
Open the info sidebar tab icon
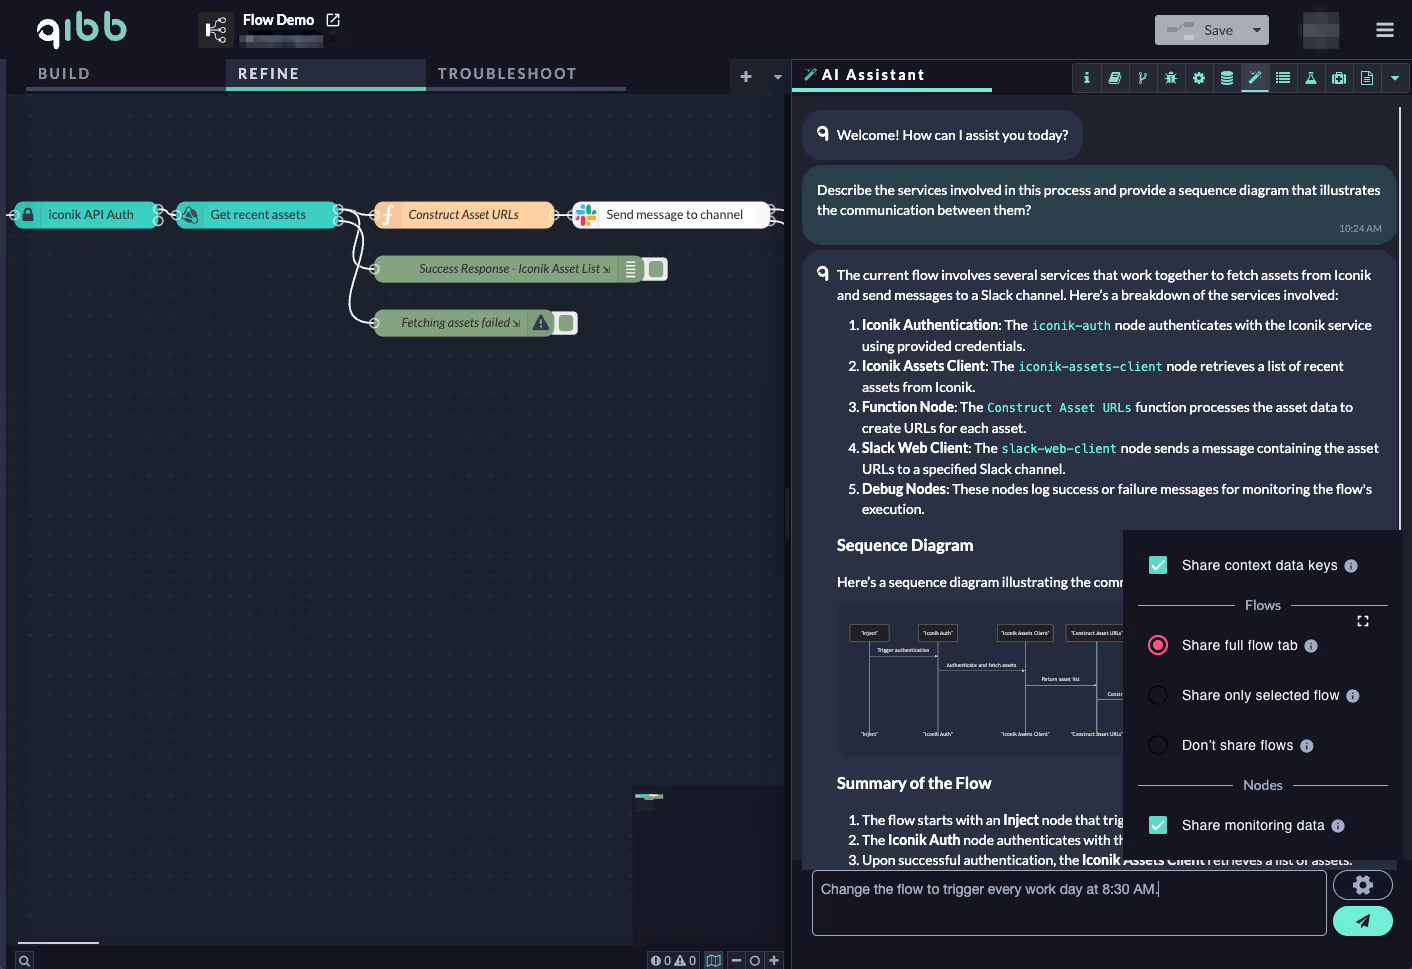pyautogui.click(x=1086, y=78)
